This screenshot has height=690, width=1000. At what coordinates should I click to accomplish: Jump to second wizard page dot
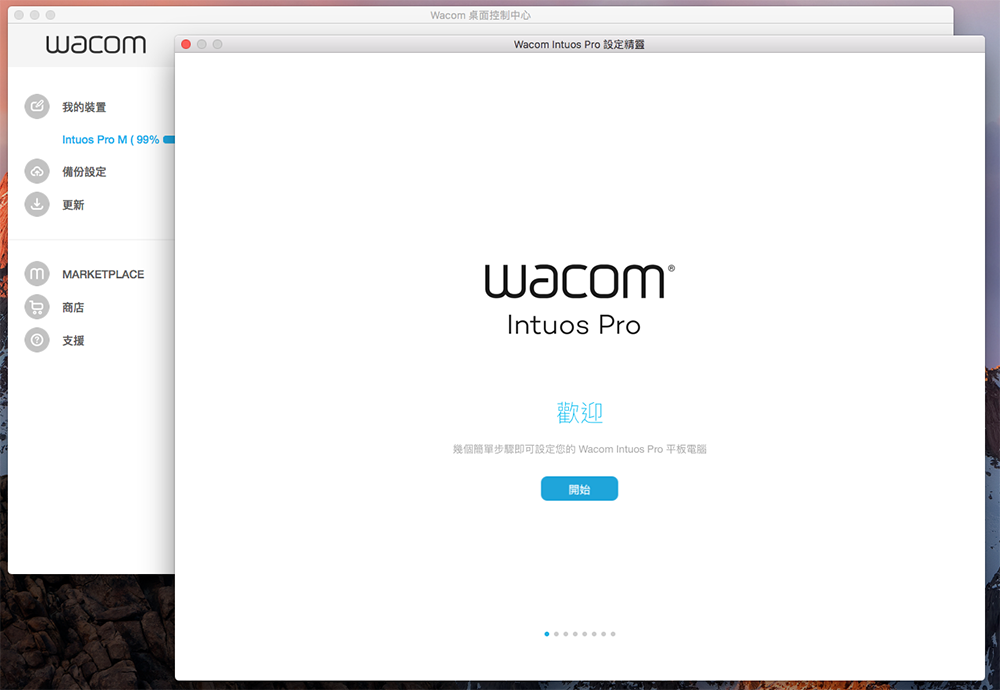point(556,634)
